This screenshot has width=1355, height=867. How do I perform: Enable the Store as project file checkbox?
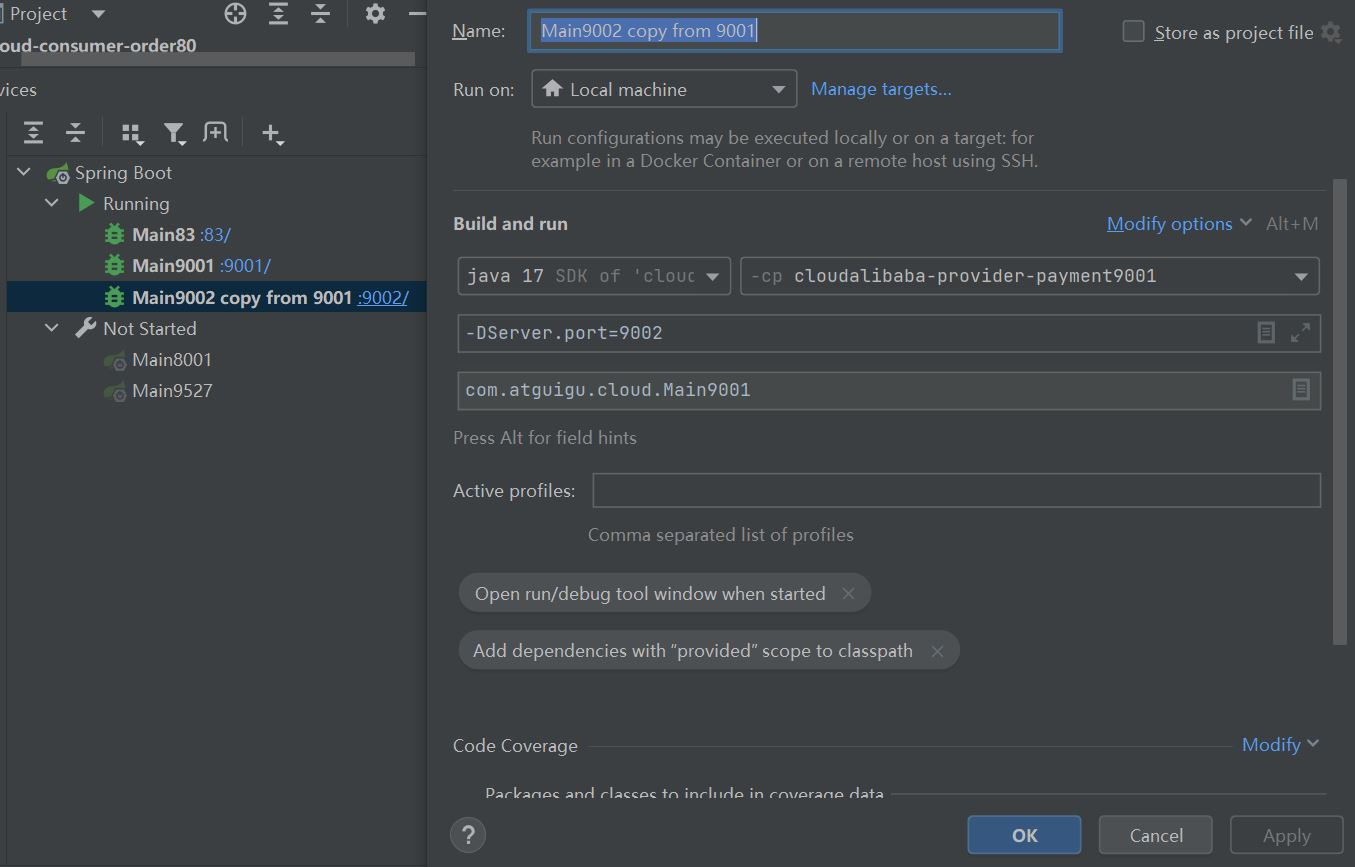1133,32
